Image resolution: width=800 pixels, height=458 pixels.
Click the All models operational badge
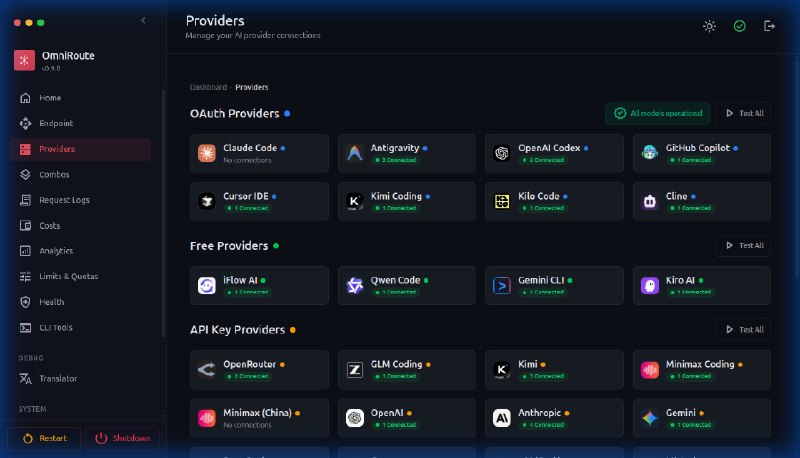658,113
